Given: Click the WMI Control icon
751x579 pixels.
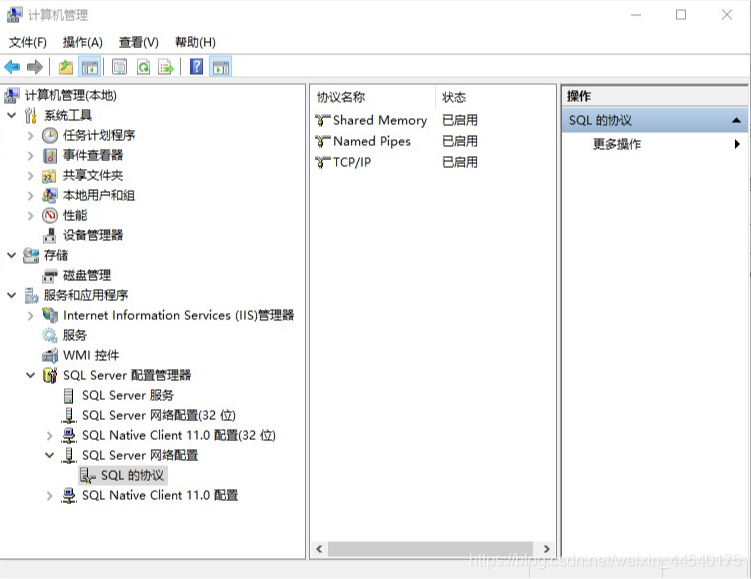Looking at the screenshot, I should tap(50, 355).
